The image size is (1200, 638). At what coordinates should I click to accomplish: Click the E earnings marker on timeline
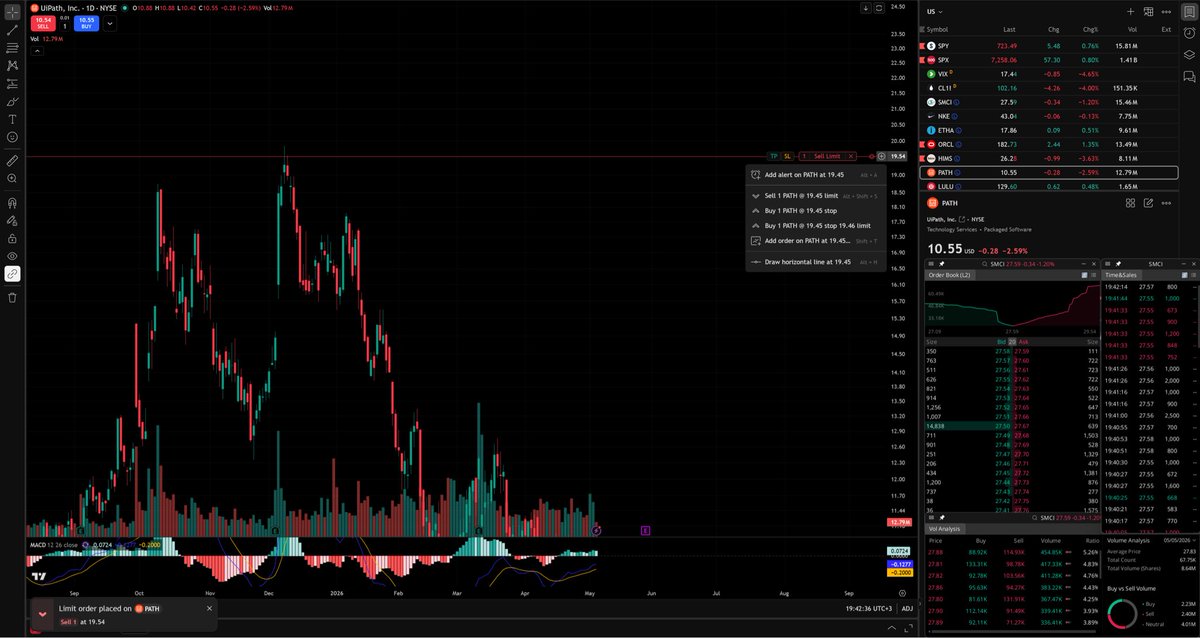point(645,529)
